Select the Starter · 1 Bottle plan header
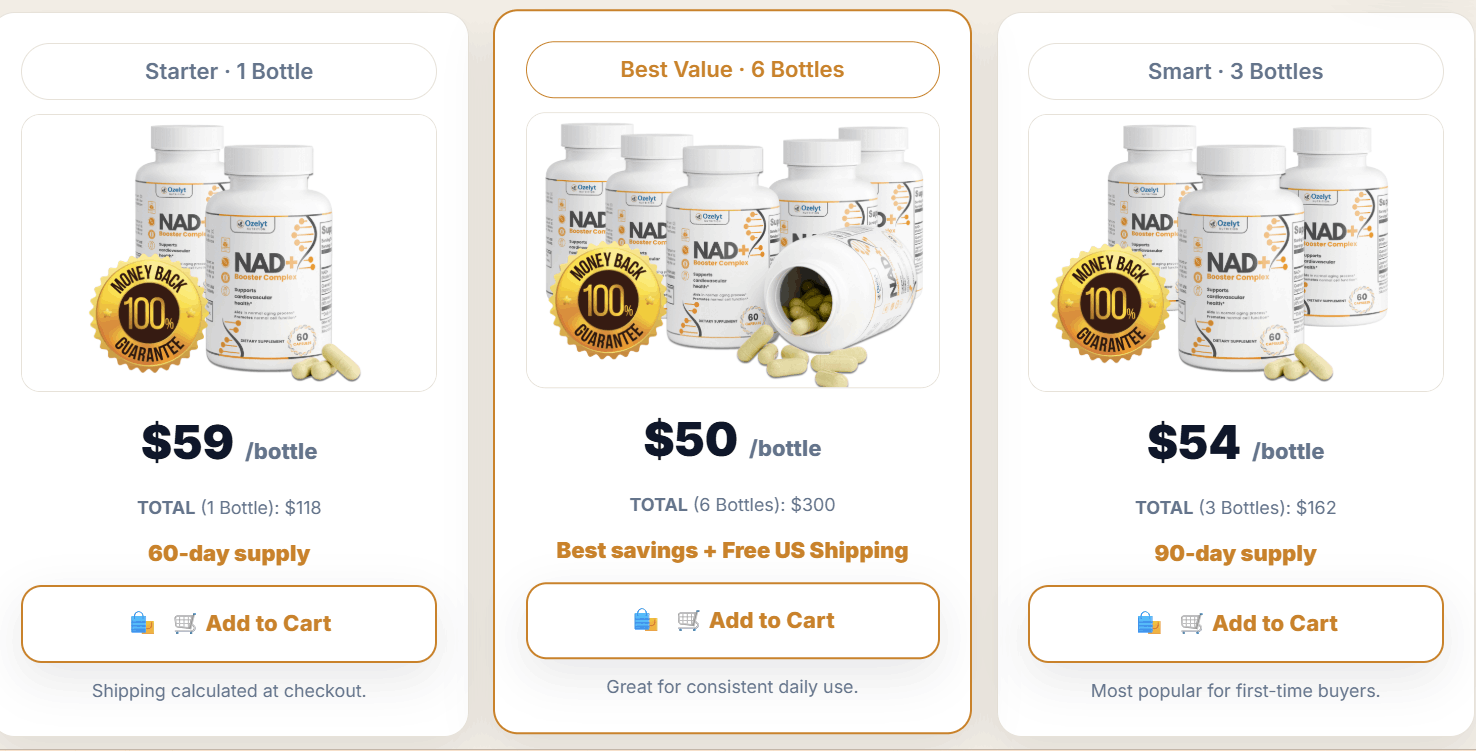The image size is (1476, 751). (x=228, y=71)
